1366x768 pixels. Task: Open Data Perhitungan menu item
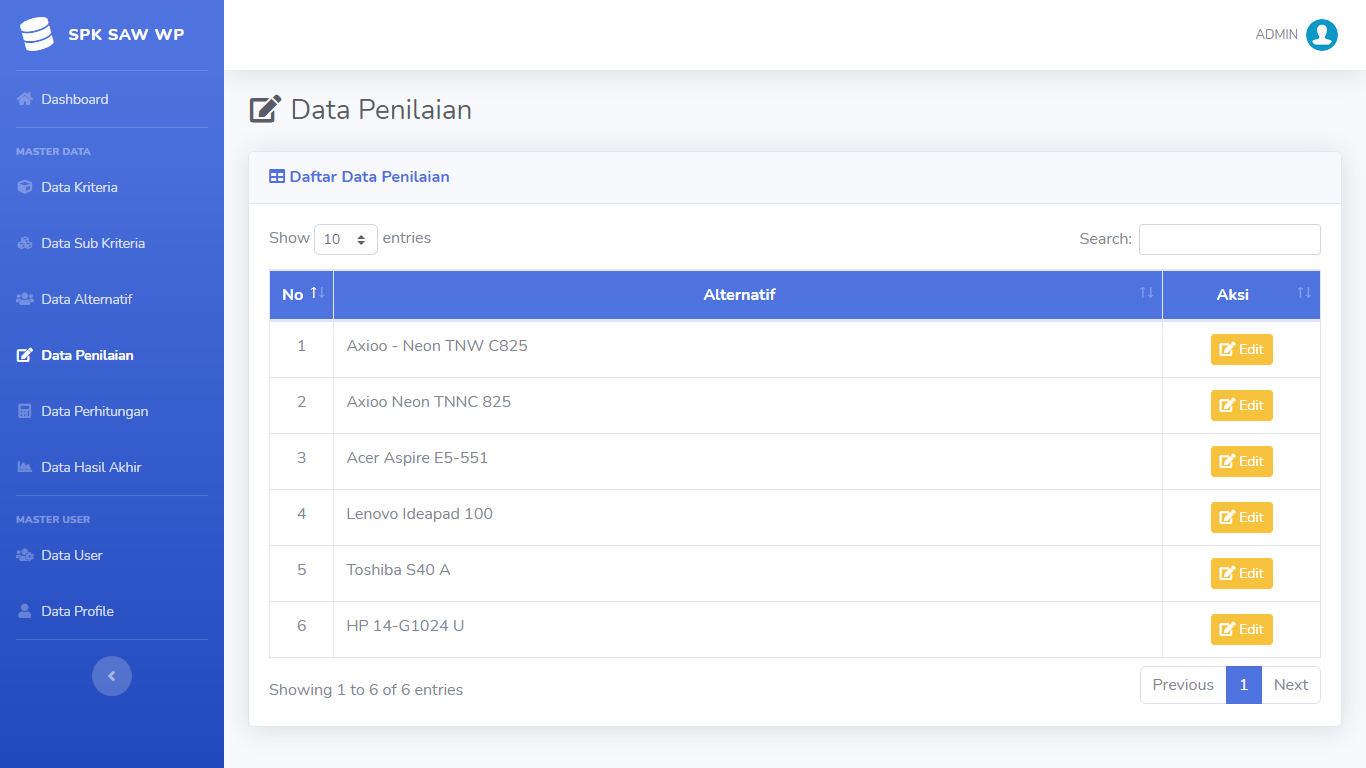point(112,411)
